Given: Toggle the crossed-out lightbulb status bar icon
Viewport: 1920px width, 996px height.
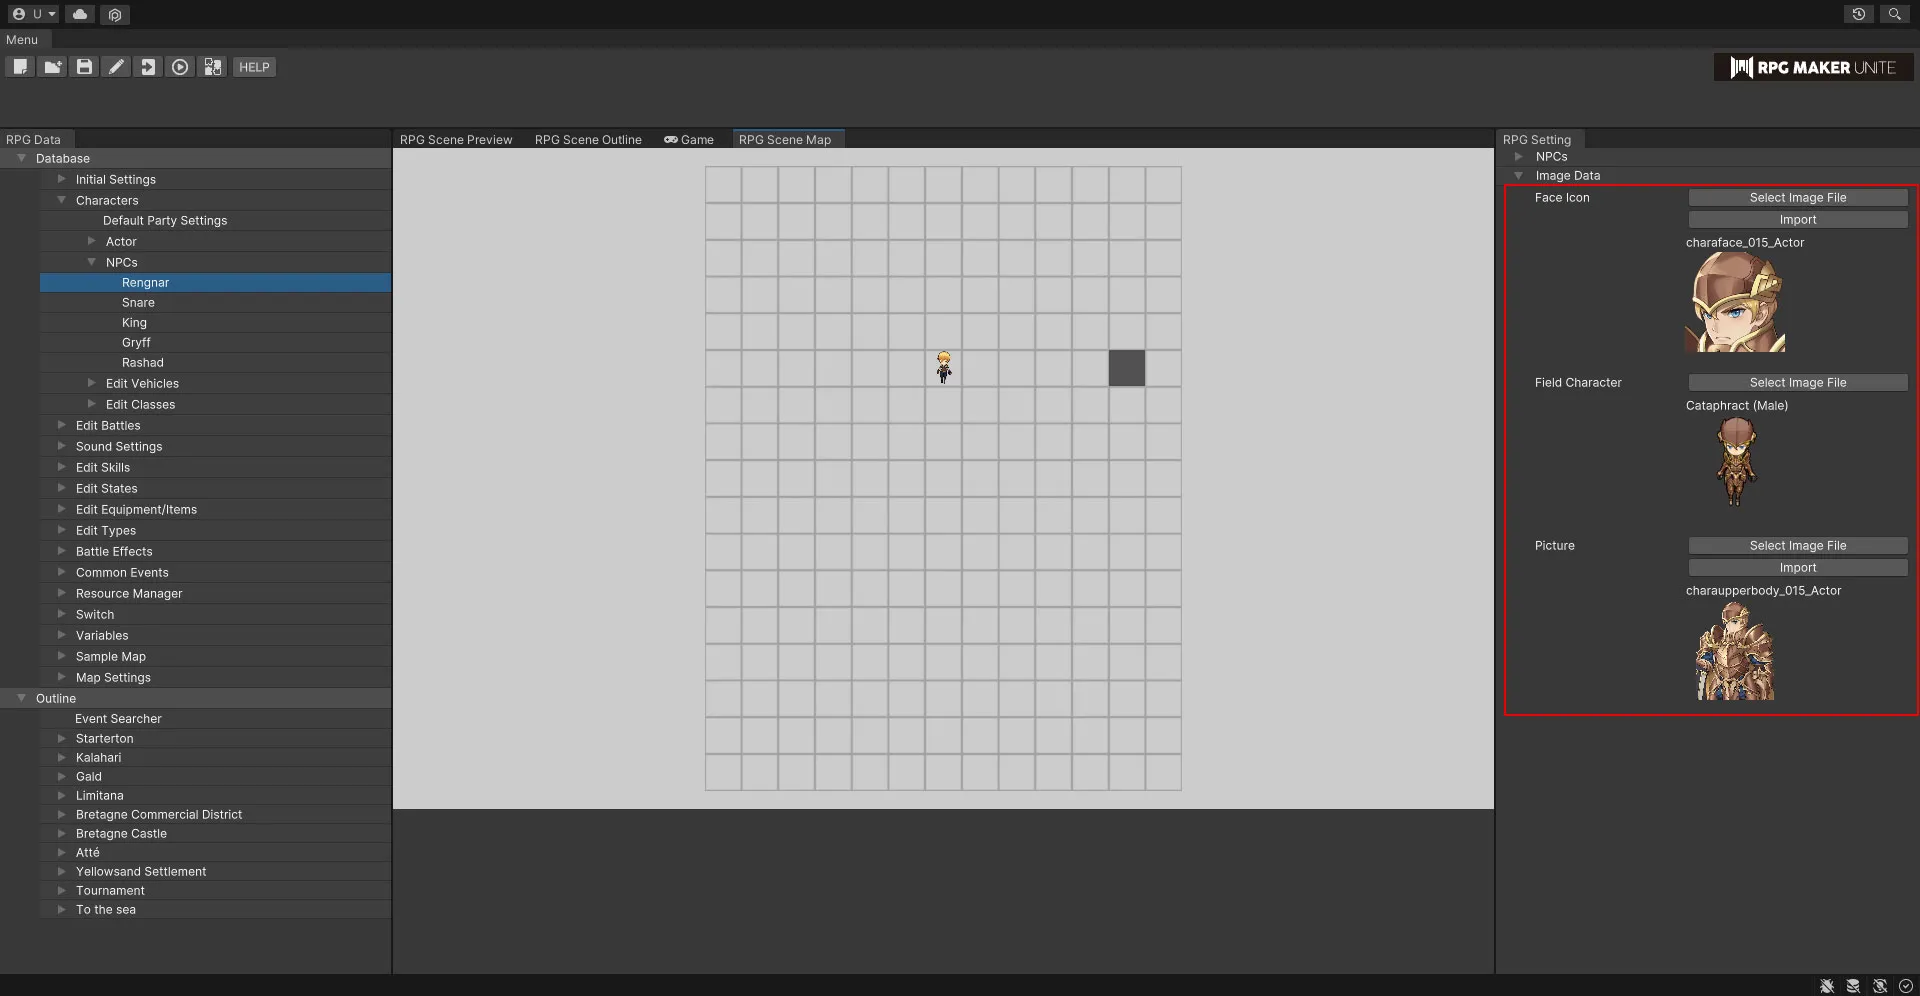Looking at the screenshot, I should tap(1880, 986).
